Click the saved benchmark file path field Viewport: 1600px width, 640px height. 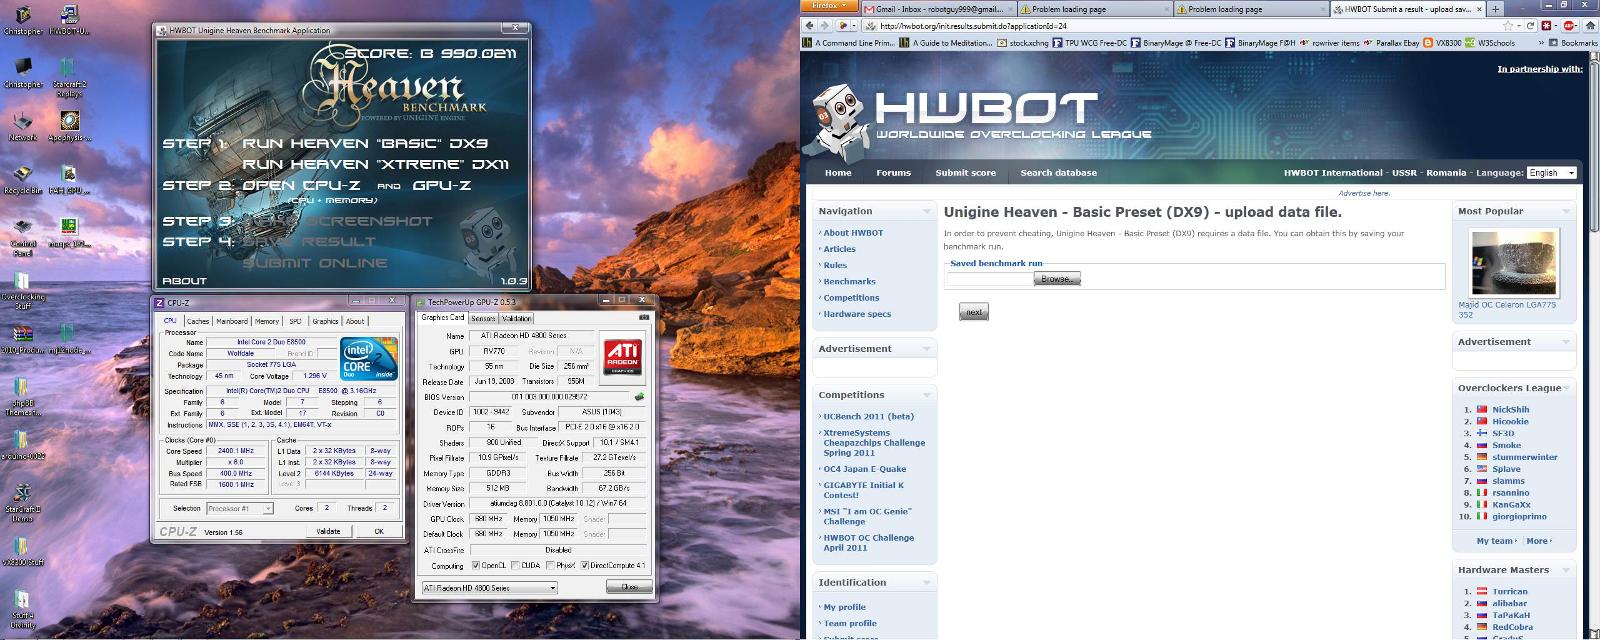990,279
